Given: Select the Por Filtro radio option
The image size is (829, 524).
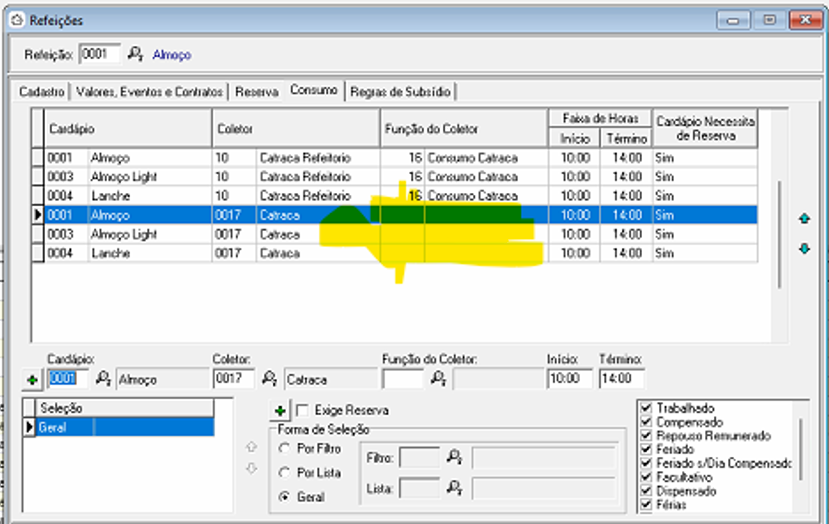Looking at the screenshot, I should point(285,449).
